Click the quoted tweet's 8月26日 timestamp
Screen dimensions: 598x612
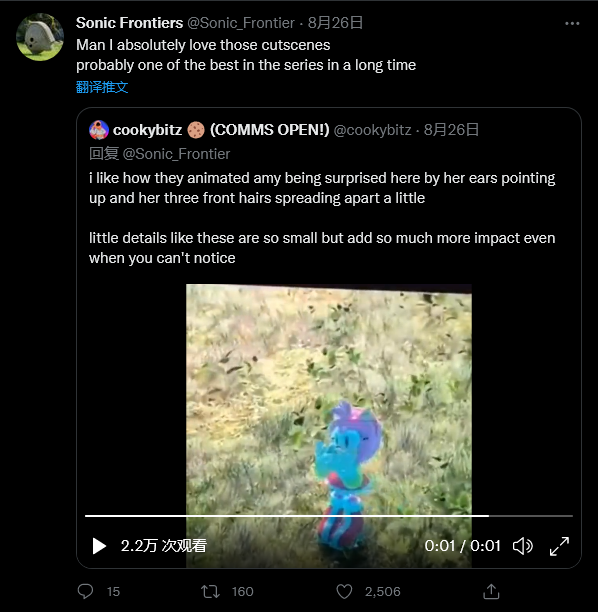coord(451,130)
